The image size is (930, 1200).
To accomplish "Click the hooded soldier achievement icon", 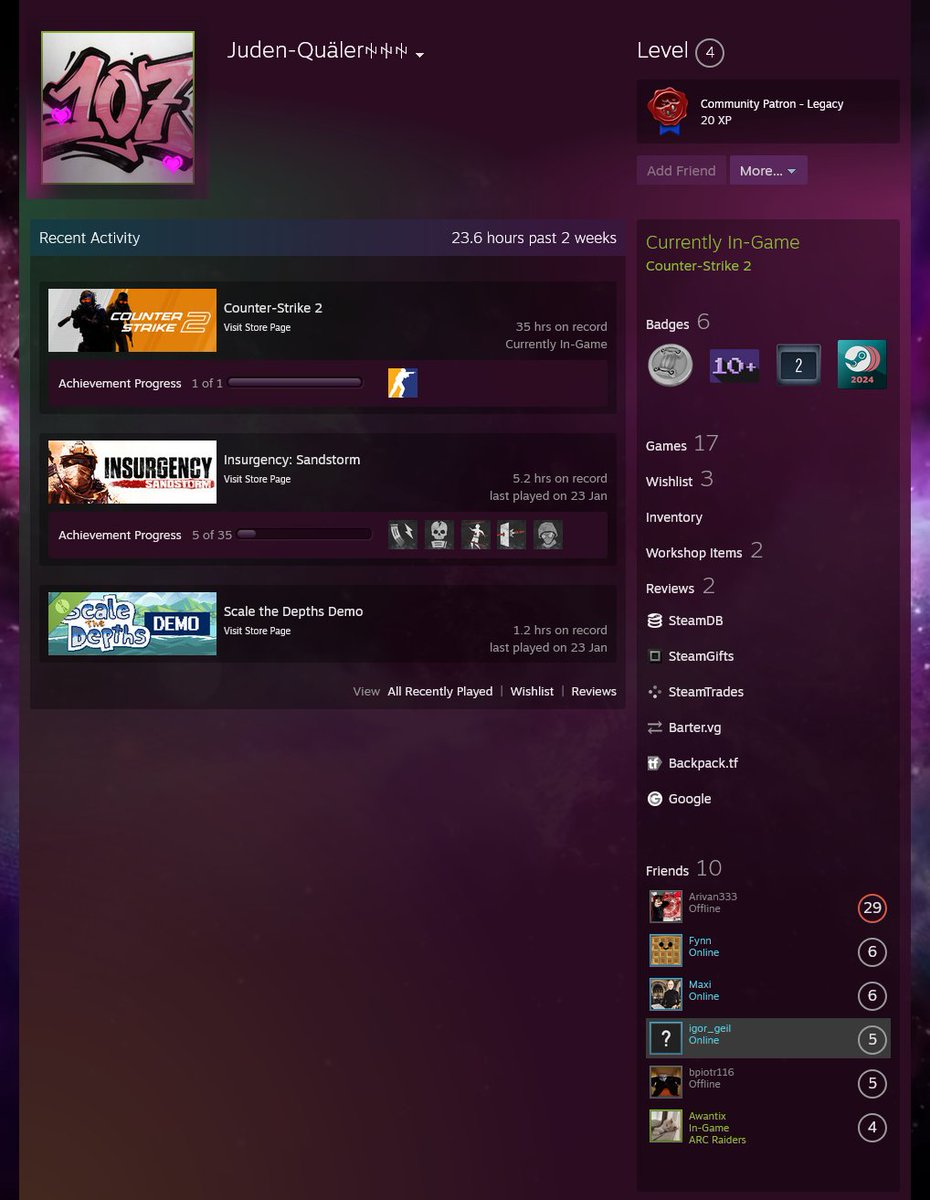I will [548, 535].
